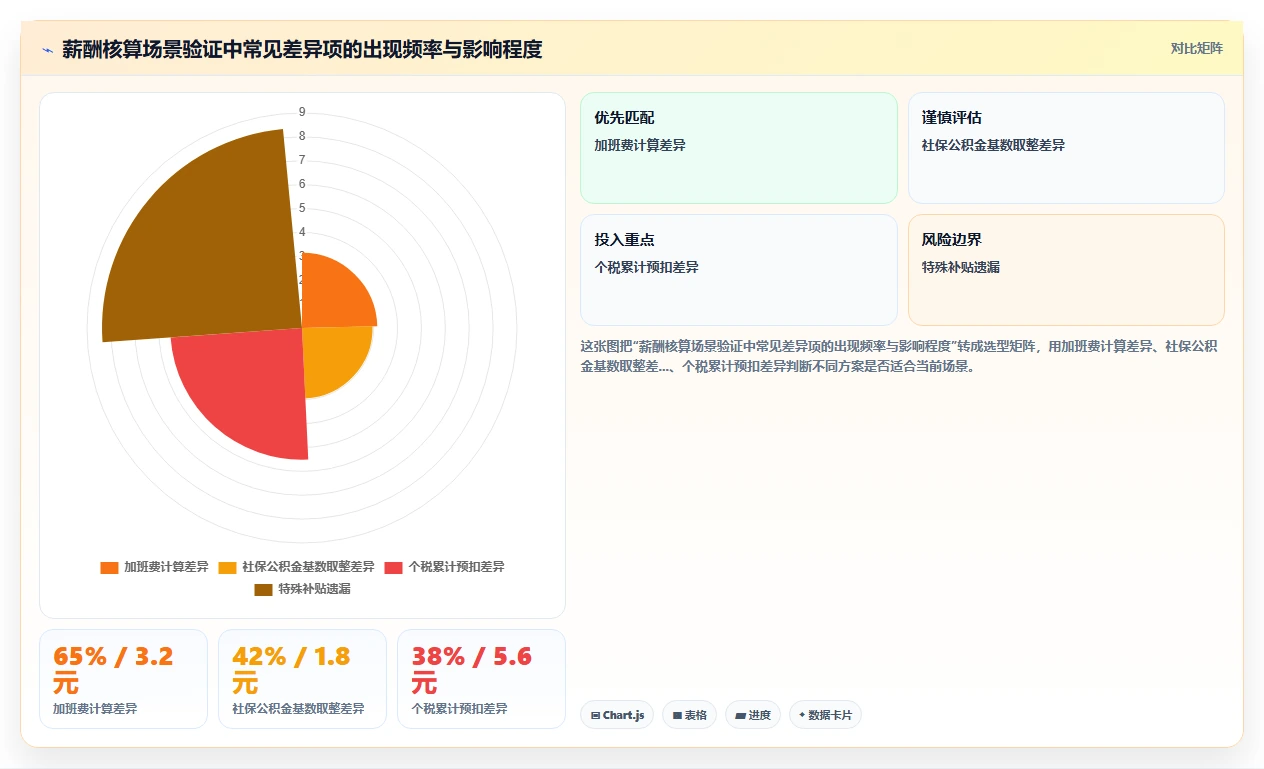This screenshot has height=769, width=1264.
Task: Click the 38% / 5.6 元 stat value
Action: tap(471, 670)
